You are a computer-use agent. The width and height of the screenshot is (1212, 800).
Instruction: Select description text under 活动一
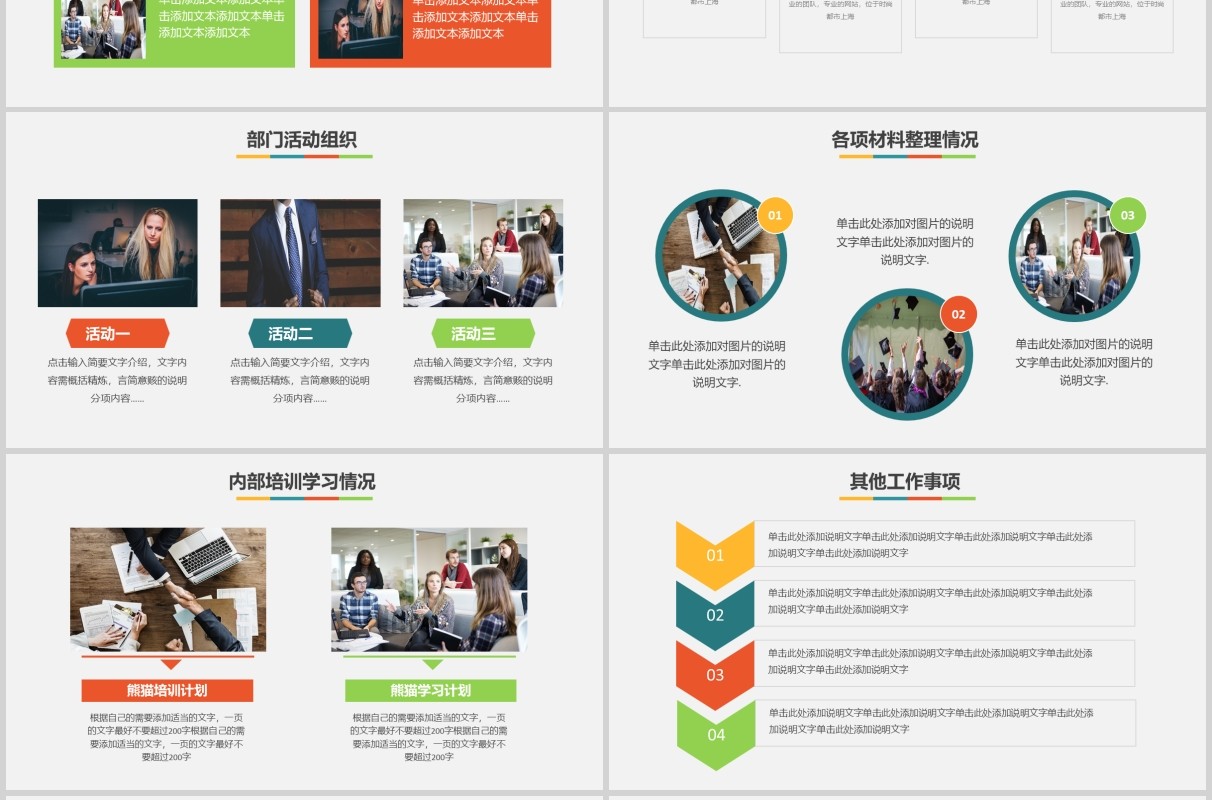click(x=117, y=380)
